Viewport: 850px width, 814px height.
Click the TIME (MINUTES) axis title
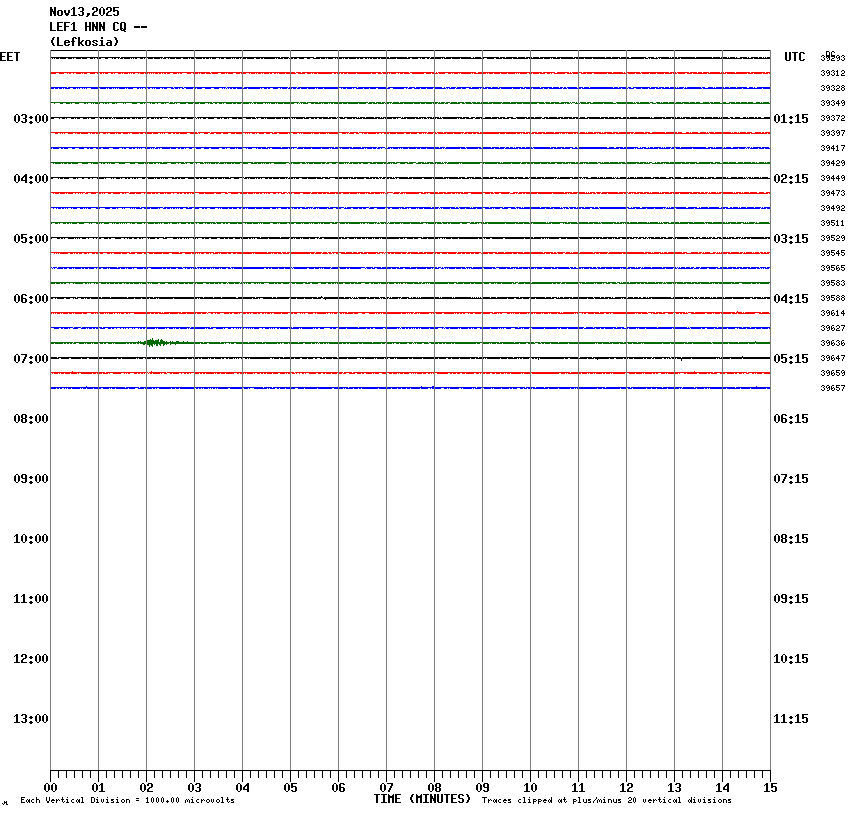coord(422,799)
